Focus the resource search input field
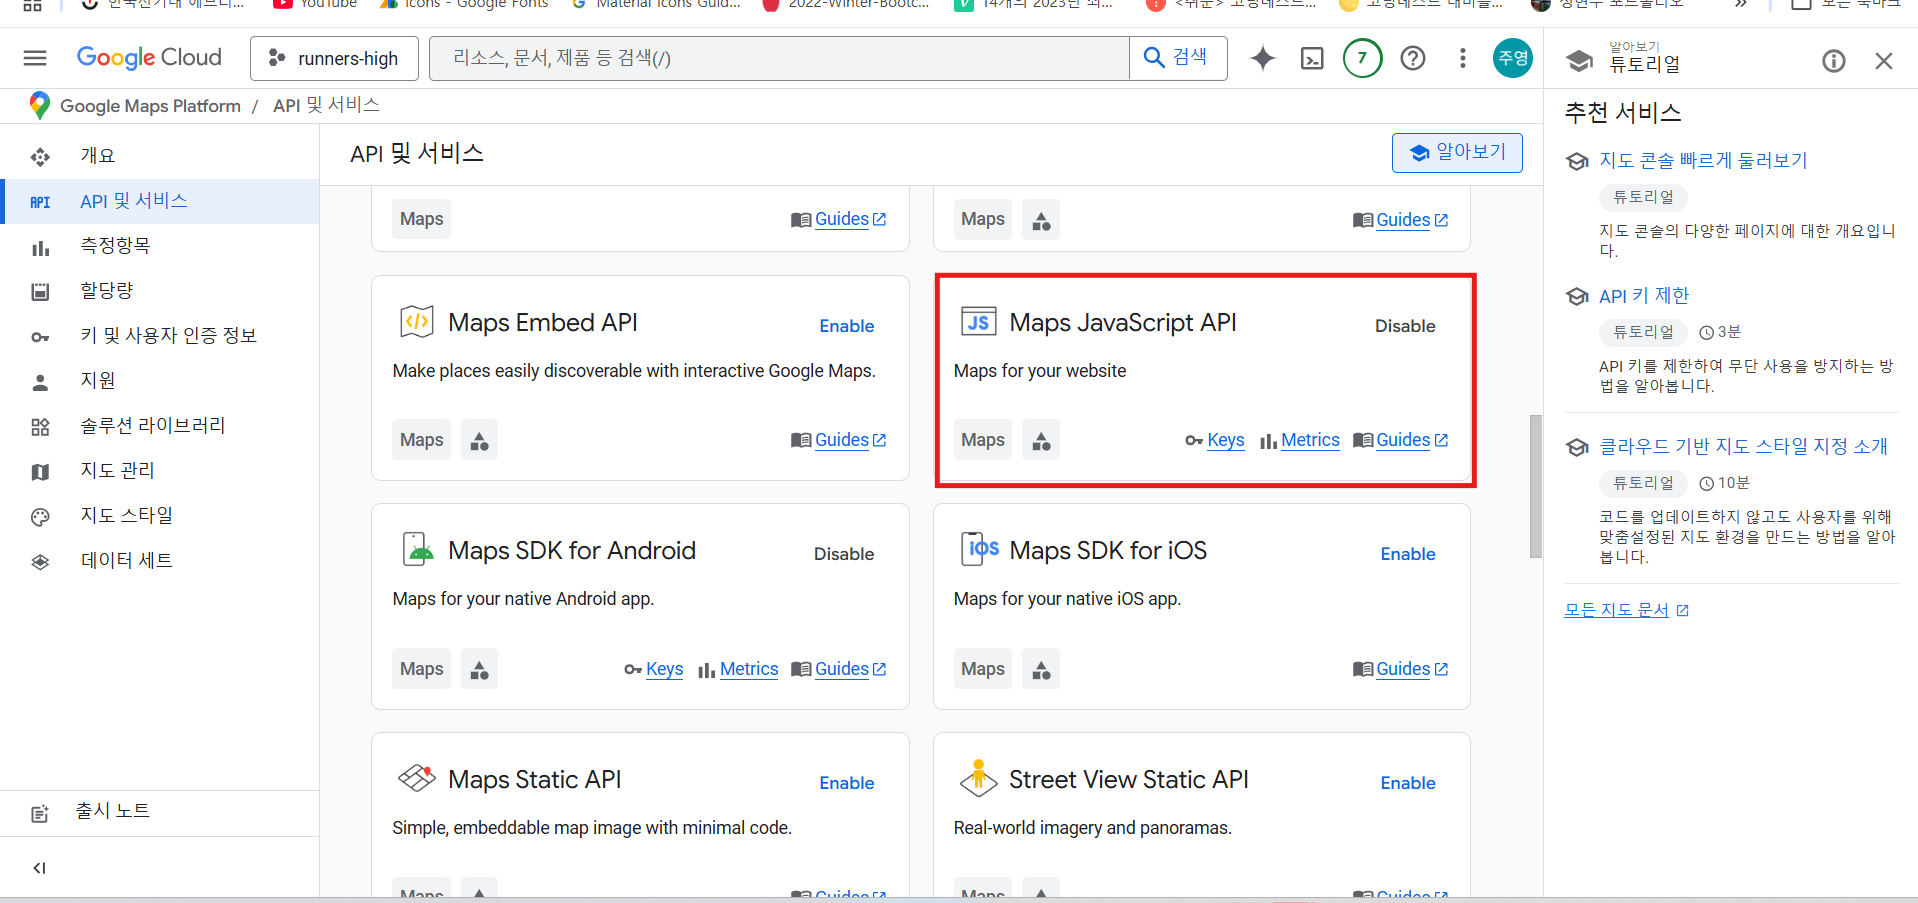 (x=779, y=58)
